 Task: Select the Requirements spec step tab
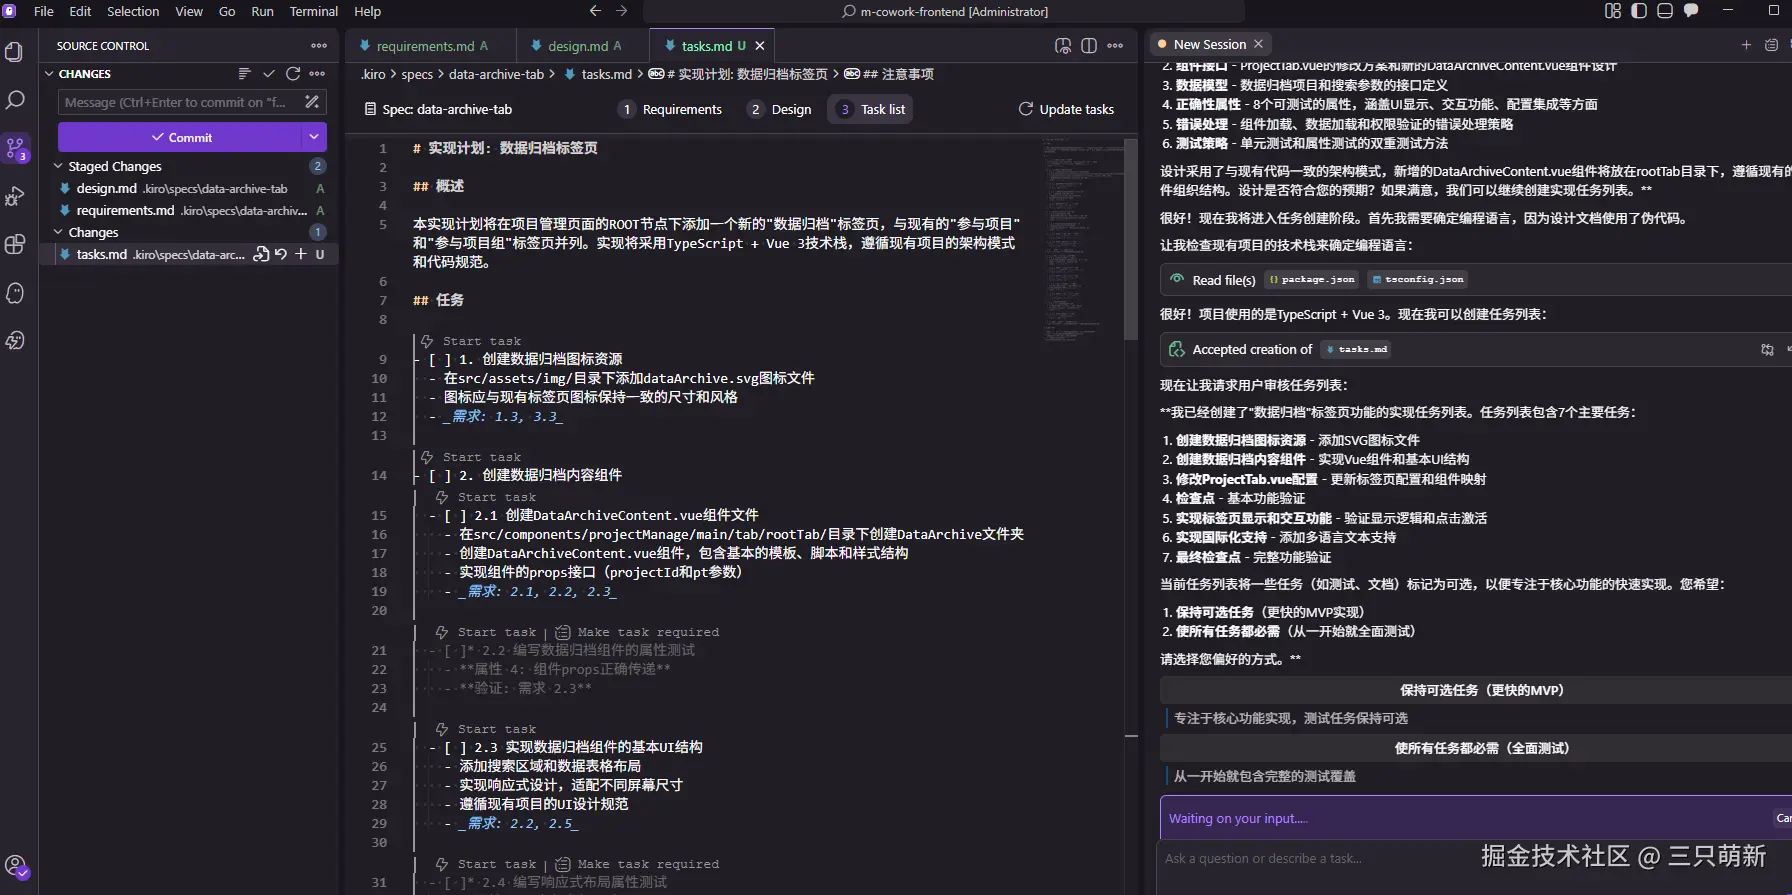pos(671,109)
